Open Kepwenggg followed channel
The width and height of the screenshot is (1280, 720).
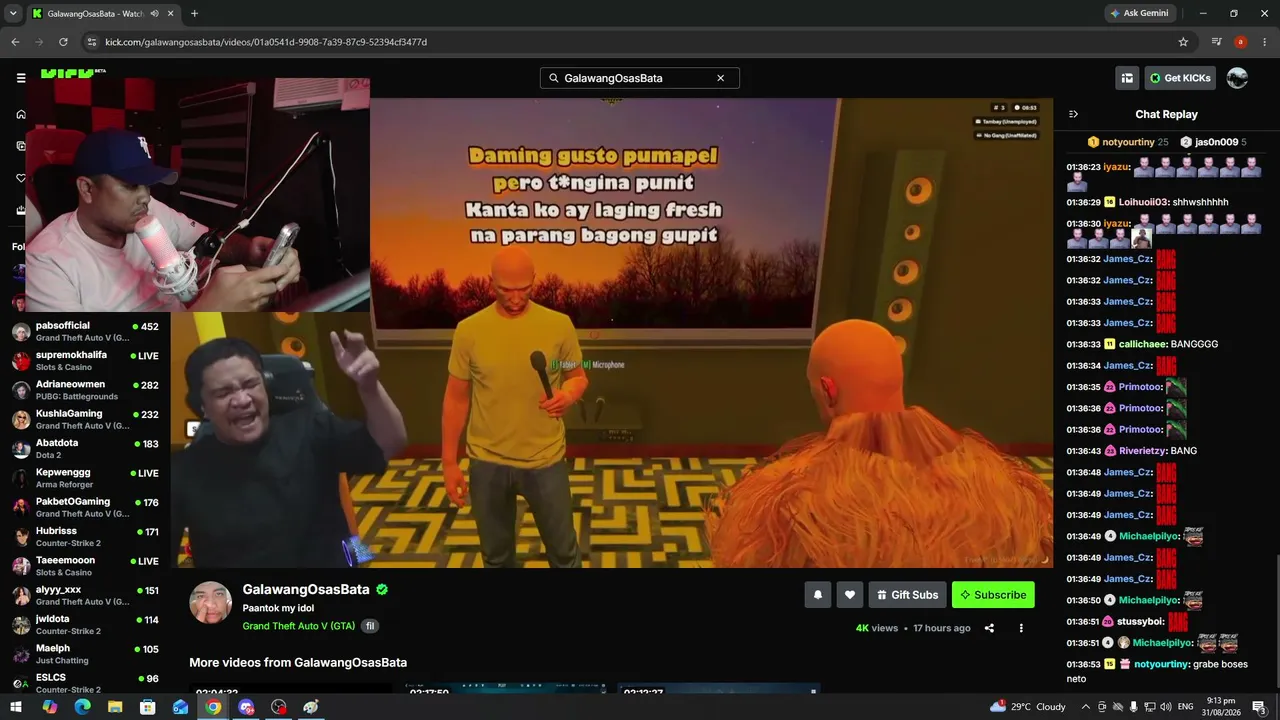pyautogui.click(x=85, y=478)
